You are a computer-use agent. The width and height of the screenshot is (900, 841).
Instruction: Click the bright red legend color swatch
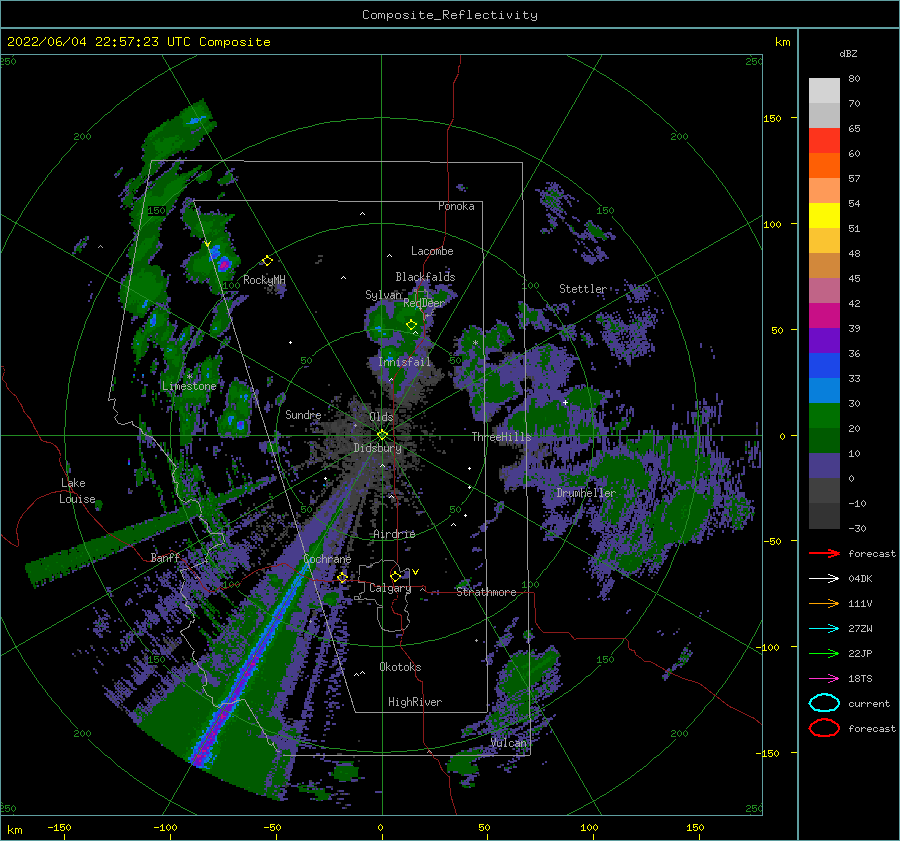824,141
